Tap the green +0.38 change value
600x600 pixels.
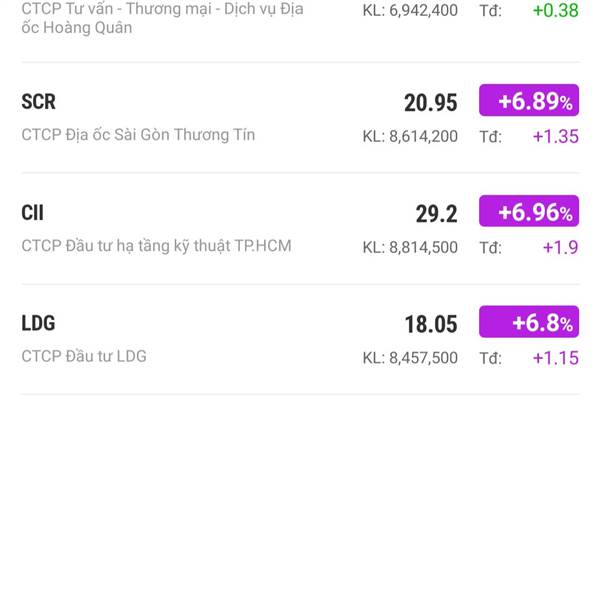point(556,10)
